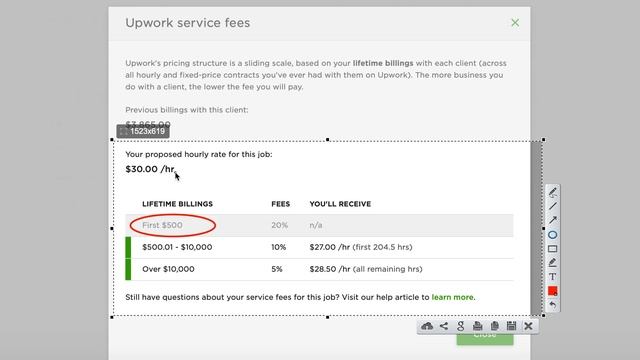Click the 5% fee value
This screenshot has height=360, width=640.
[x=277, y=269]
